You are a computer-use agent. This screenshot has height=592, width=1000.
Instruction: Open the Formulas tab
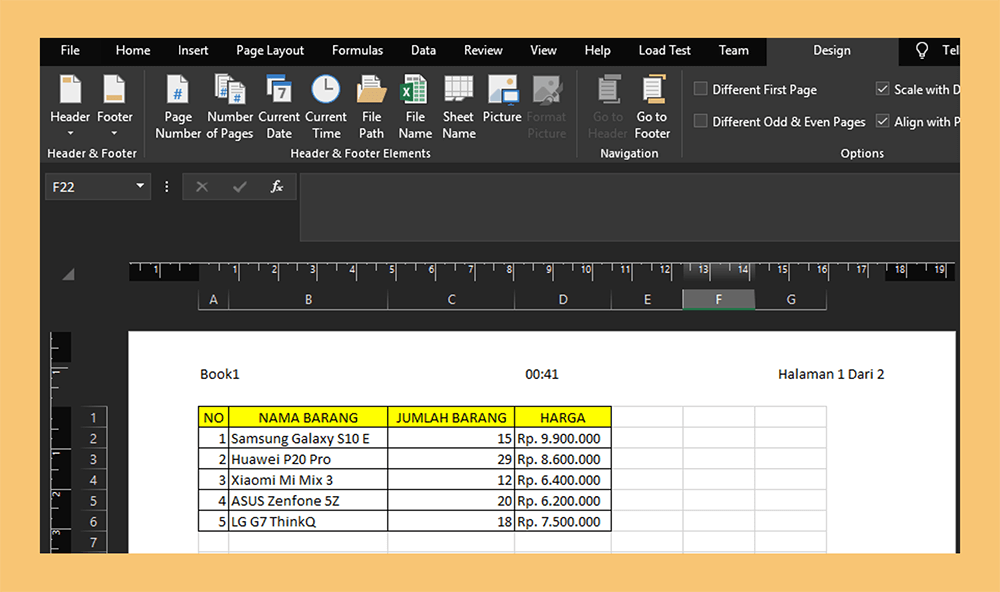[357, 50]
